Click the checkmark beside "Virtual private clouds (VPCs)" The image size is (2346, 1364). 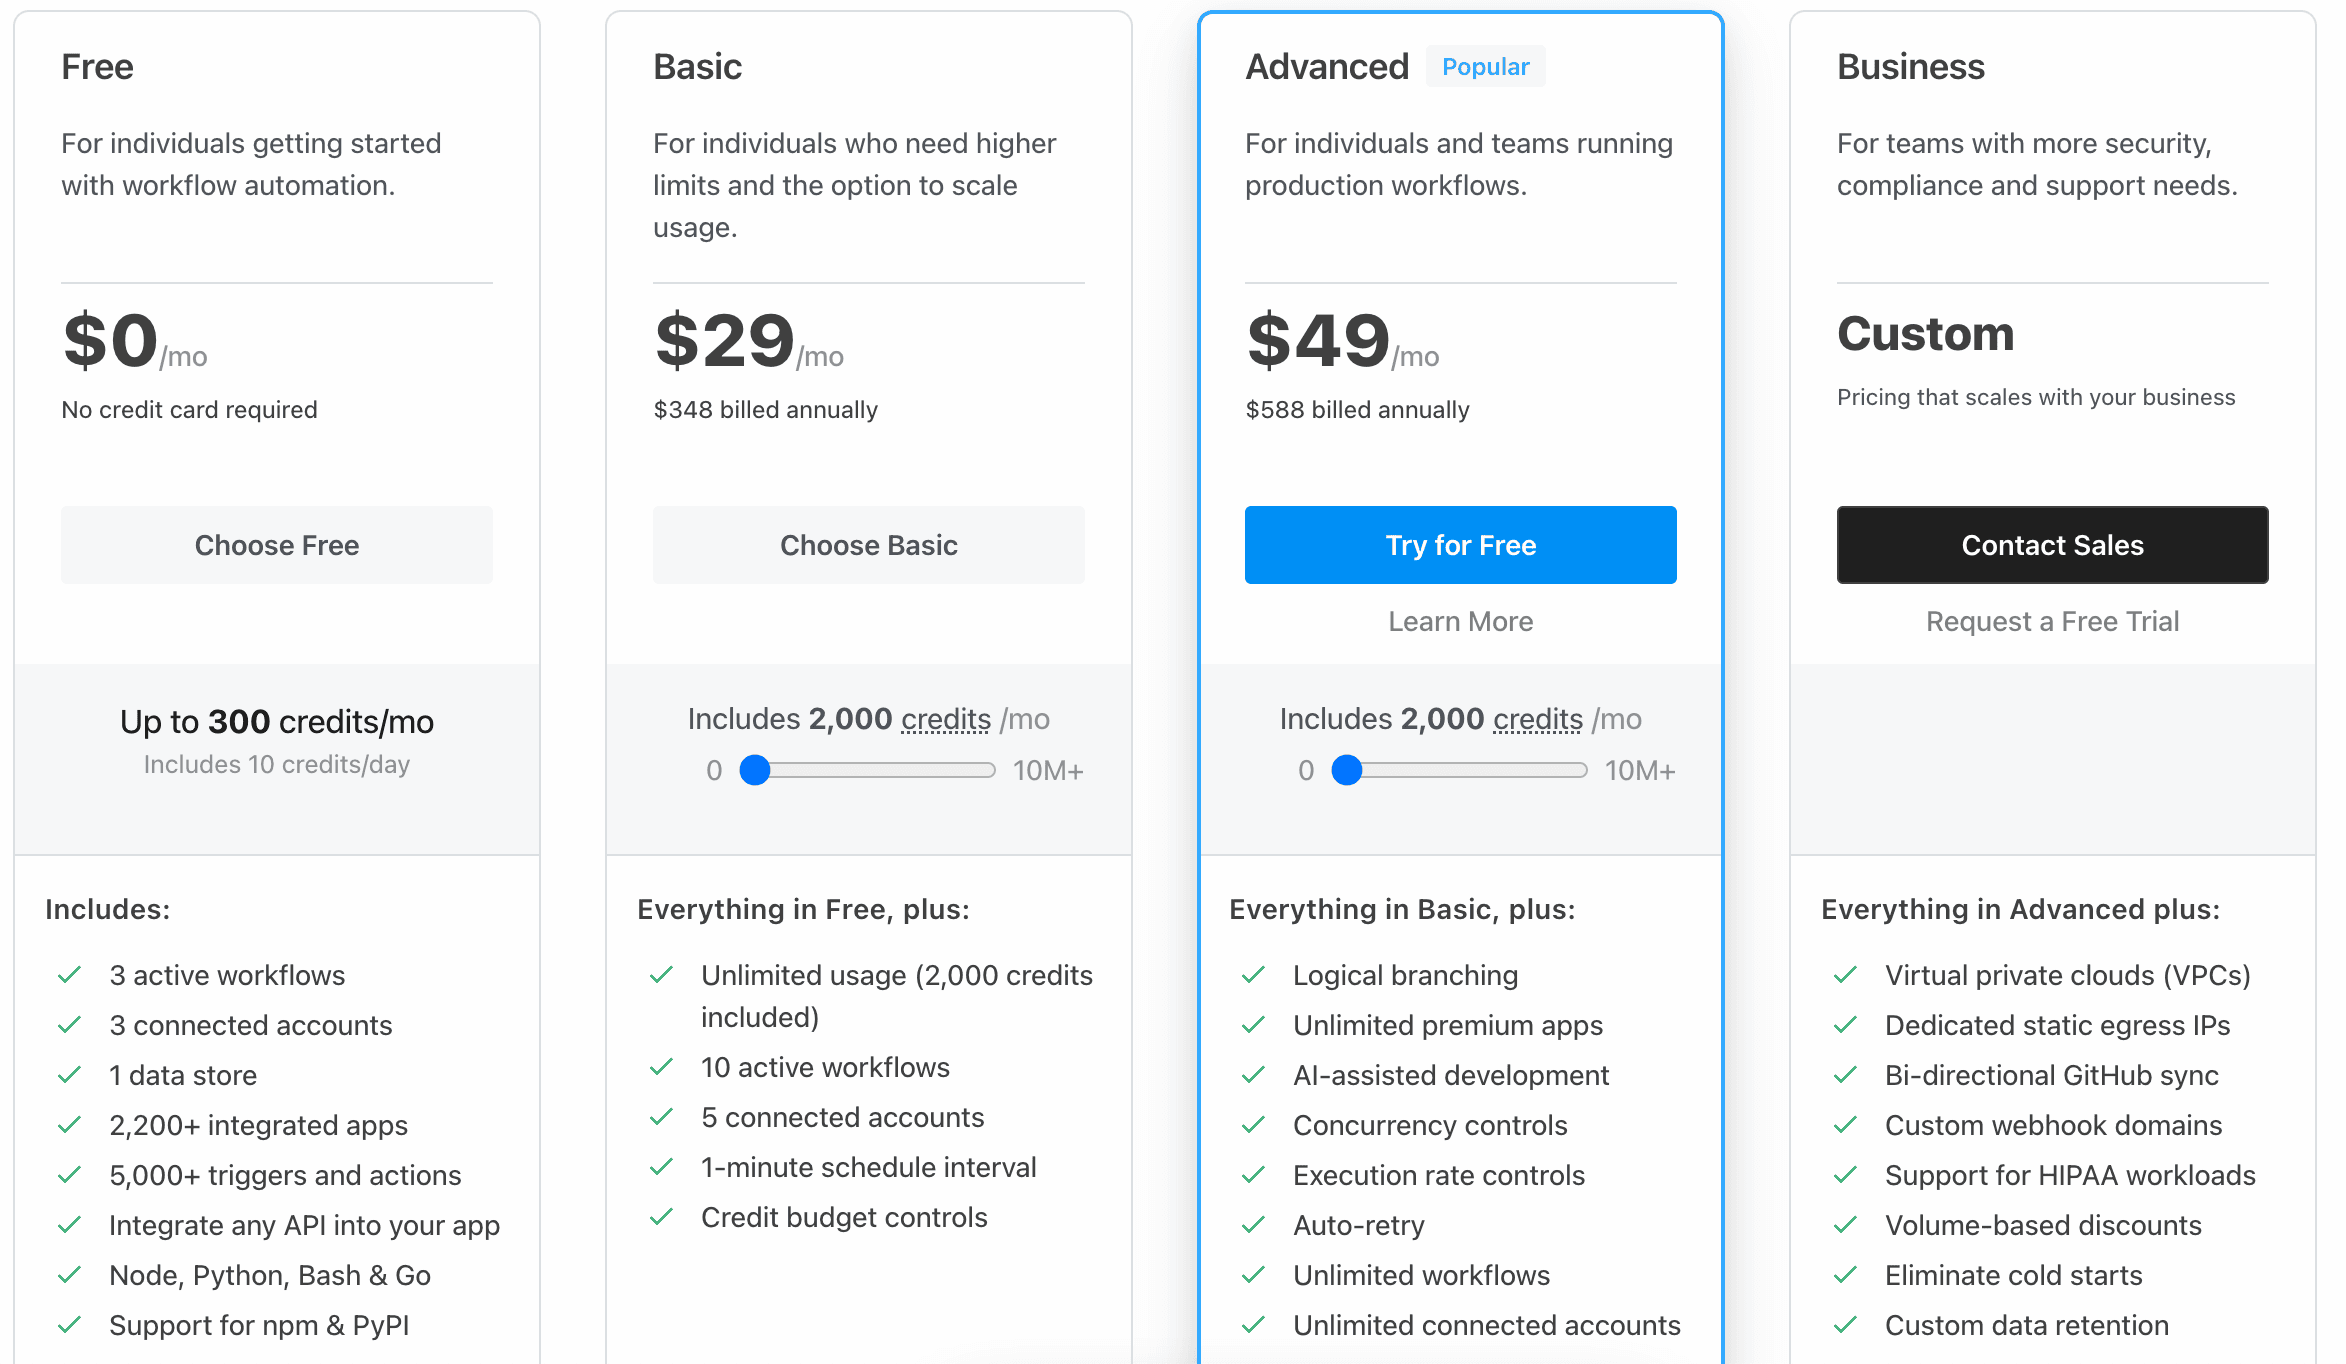(x=1845, y=975)
